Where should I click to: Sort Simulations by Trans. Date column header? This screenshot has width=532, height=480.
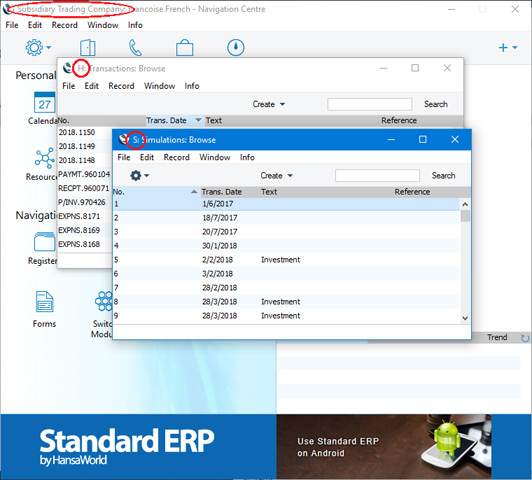click(230, 192)
